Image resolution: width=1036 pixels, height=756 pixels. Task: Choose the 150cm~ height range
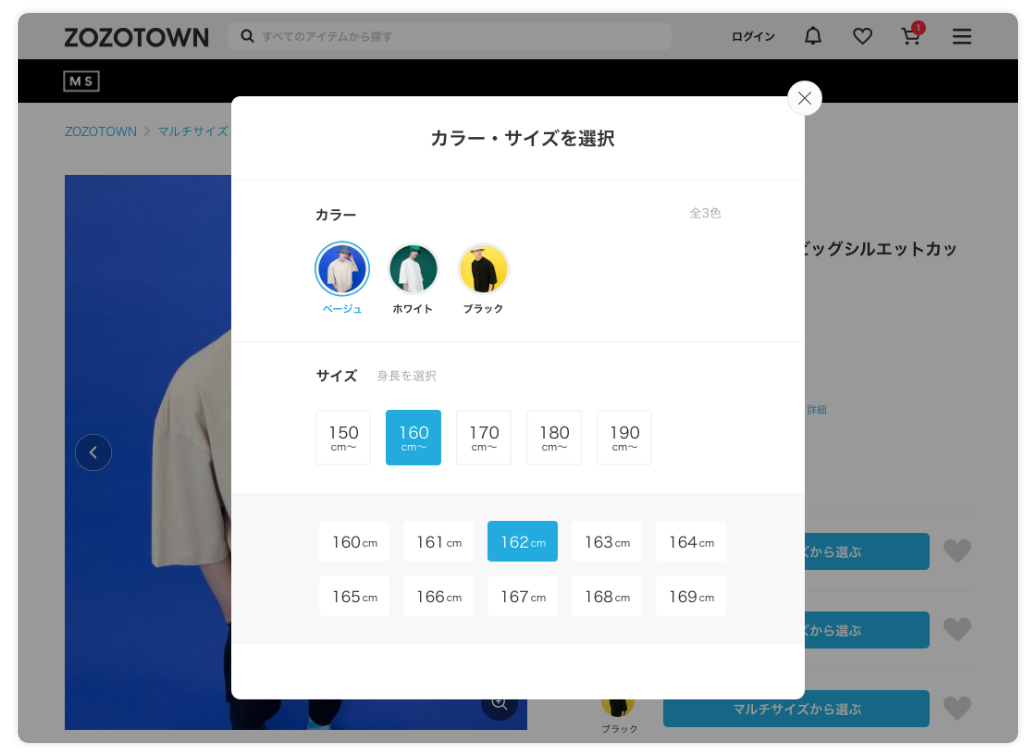[343, 437]
